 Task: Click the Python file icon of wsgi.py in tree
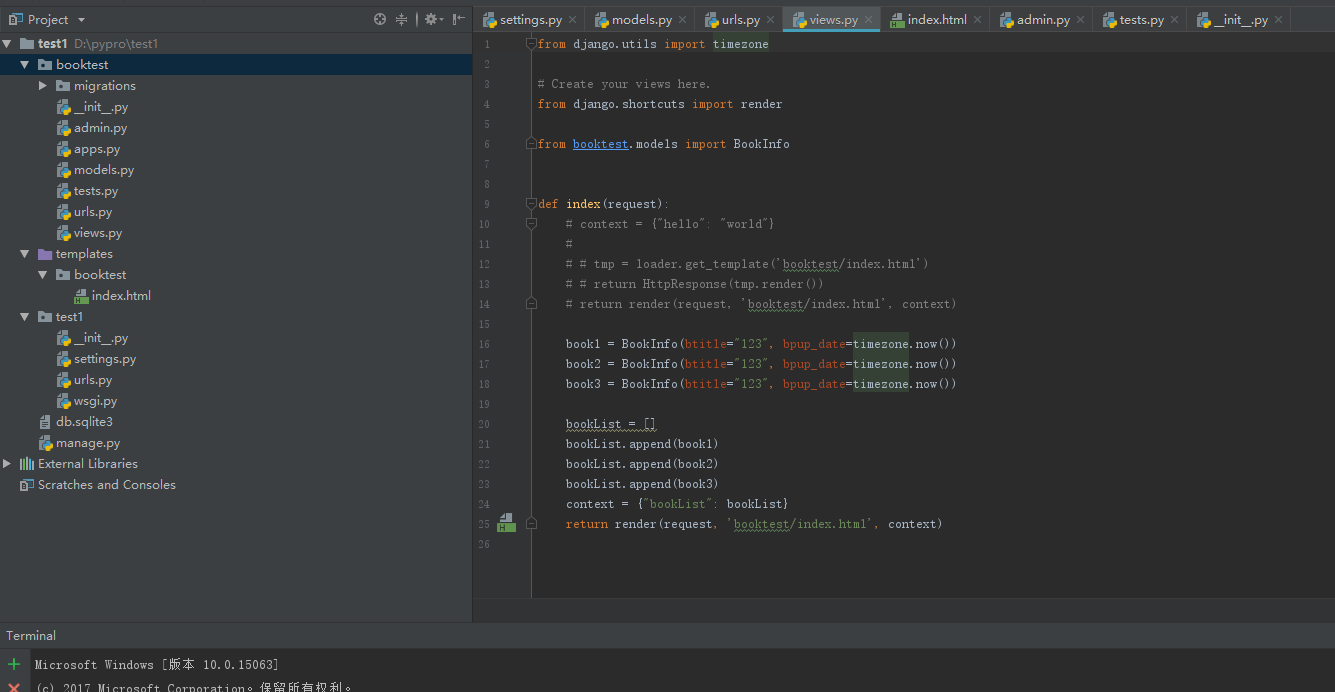pyautogui.click(x=64, y=401)
